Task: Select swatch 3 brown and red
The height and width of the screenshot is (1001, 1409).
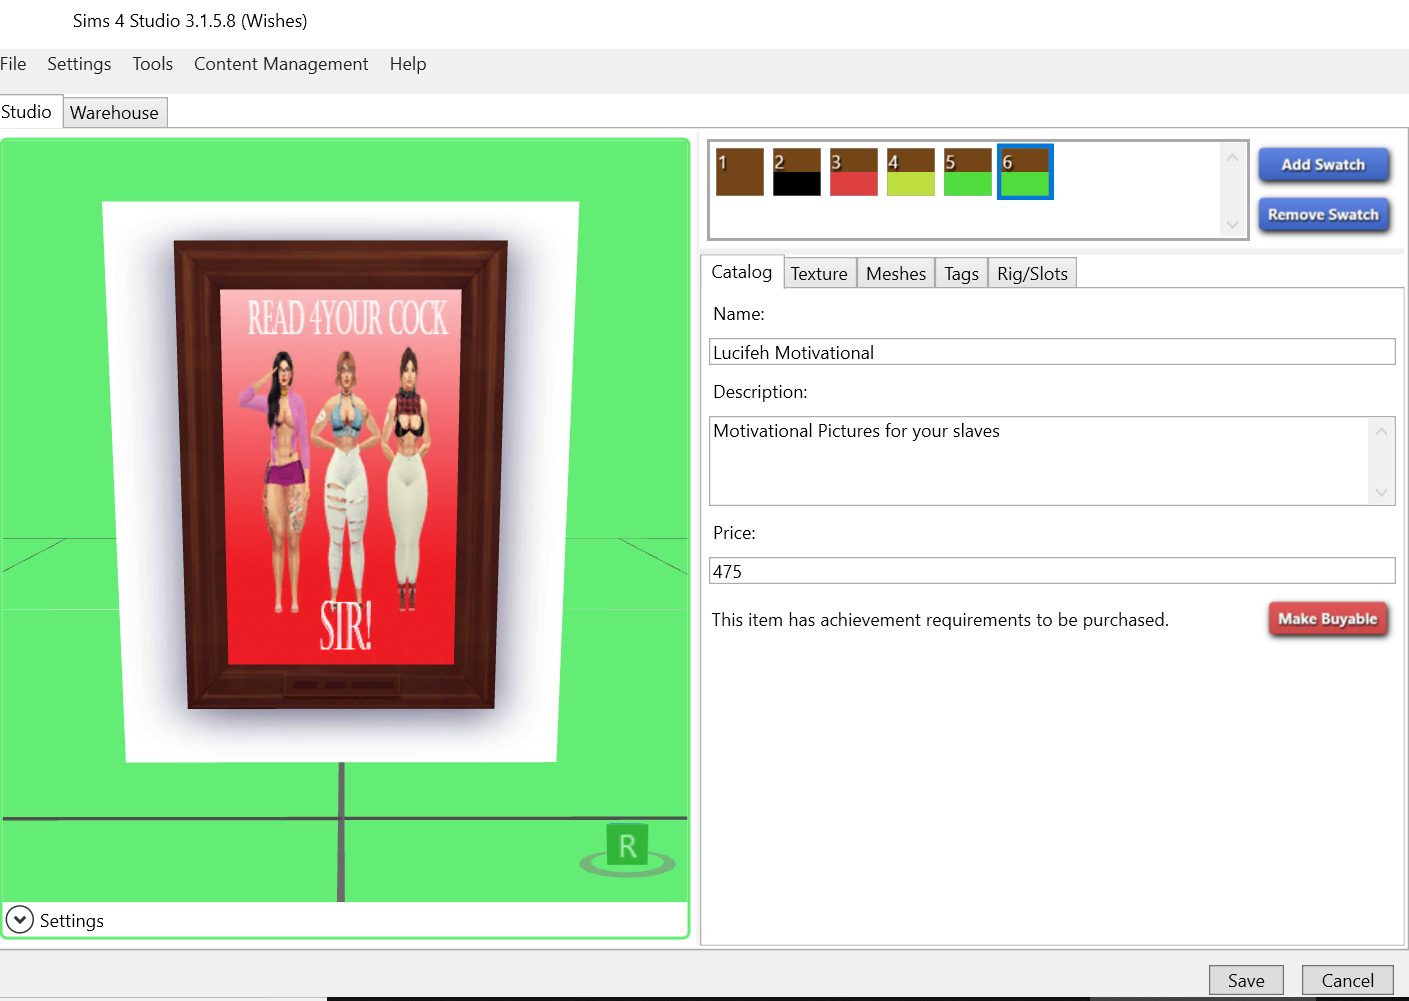Action: click(854, 172)
